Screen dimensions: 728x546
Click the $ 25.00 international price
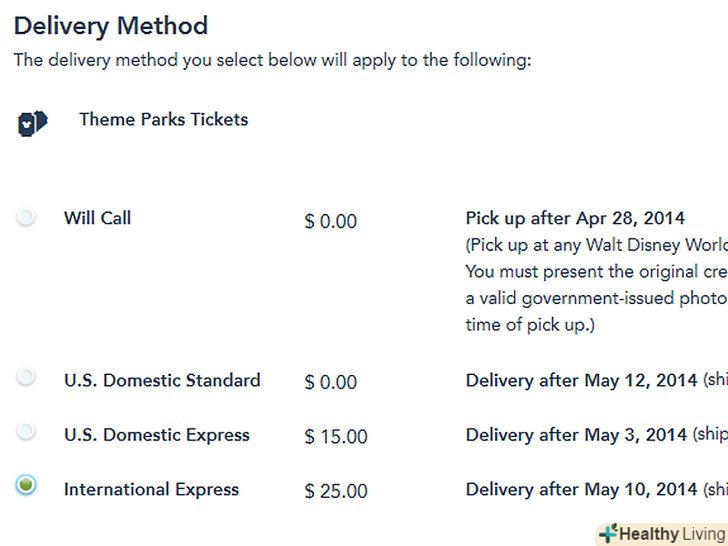tap(336, 491)
